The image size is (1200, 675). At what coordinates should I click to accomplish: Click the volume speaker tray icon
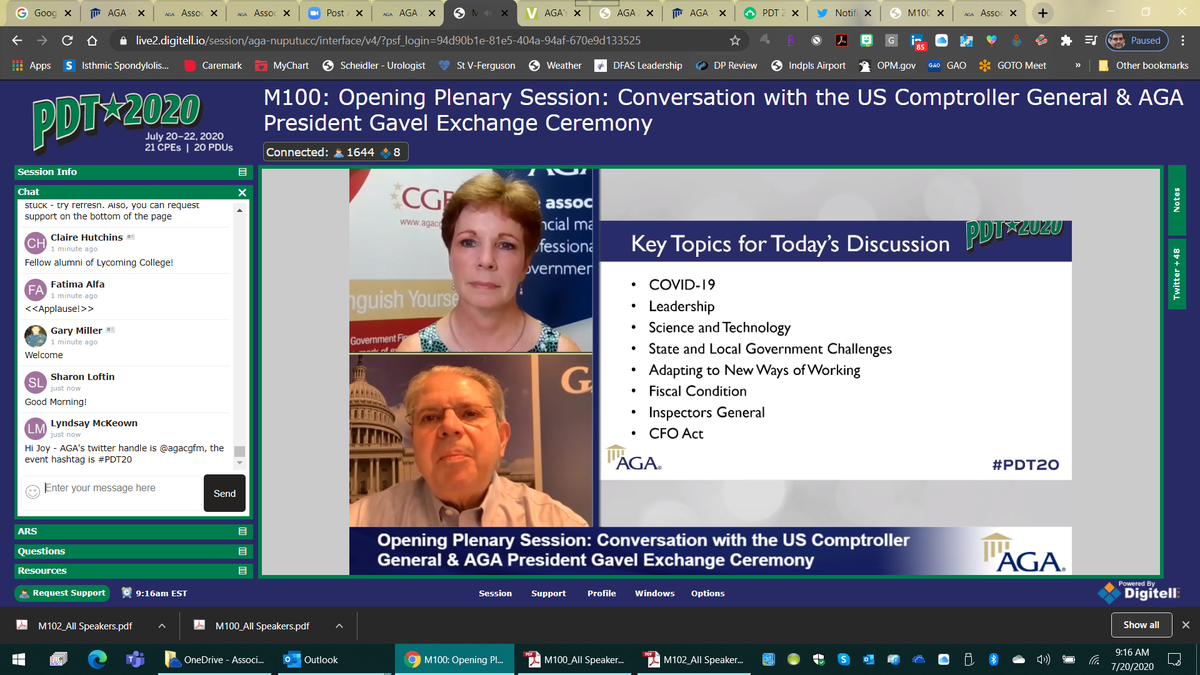click(1045, 659)
